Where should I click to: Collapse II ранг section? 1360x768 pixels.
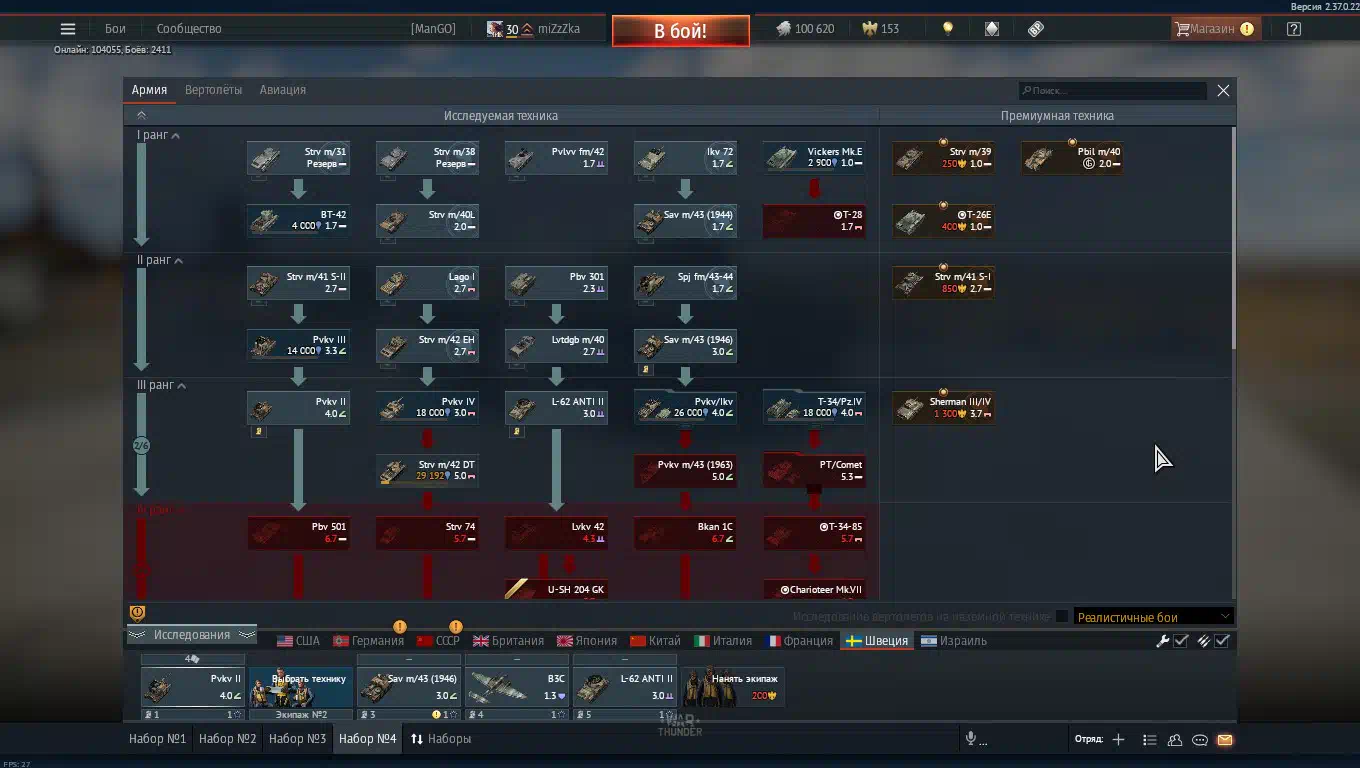(x=160, y=260)
